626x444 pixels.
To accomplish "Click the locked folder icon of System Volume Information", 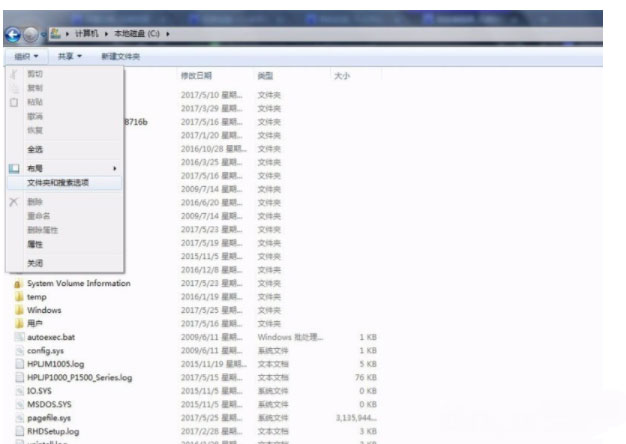I will point(18,283).
